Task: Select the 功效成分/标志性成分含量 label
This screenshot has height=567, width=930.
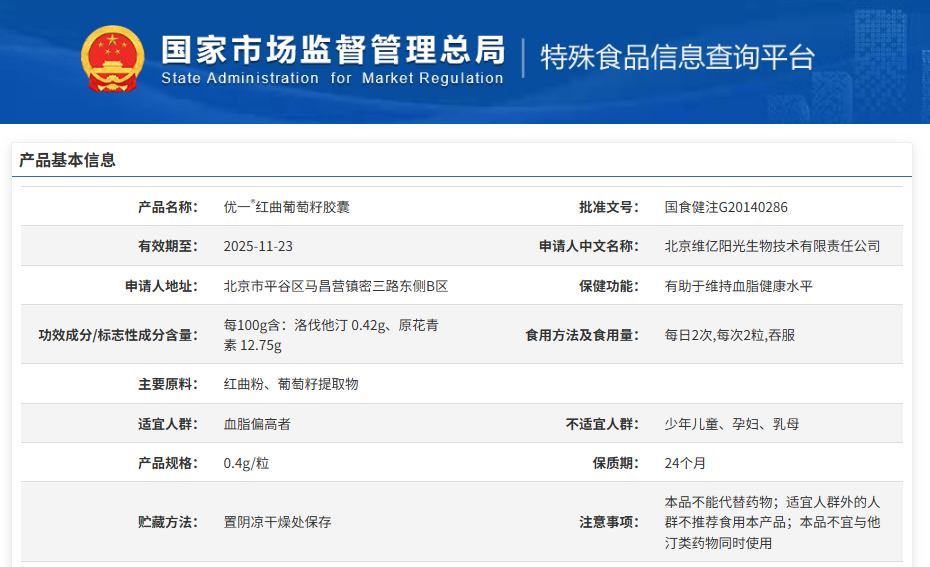Action: coord(118,335)
